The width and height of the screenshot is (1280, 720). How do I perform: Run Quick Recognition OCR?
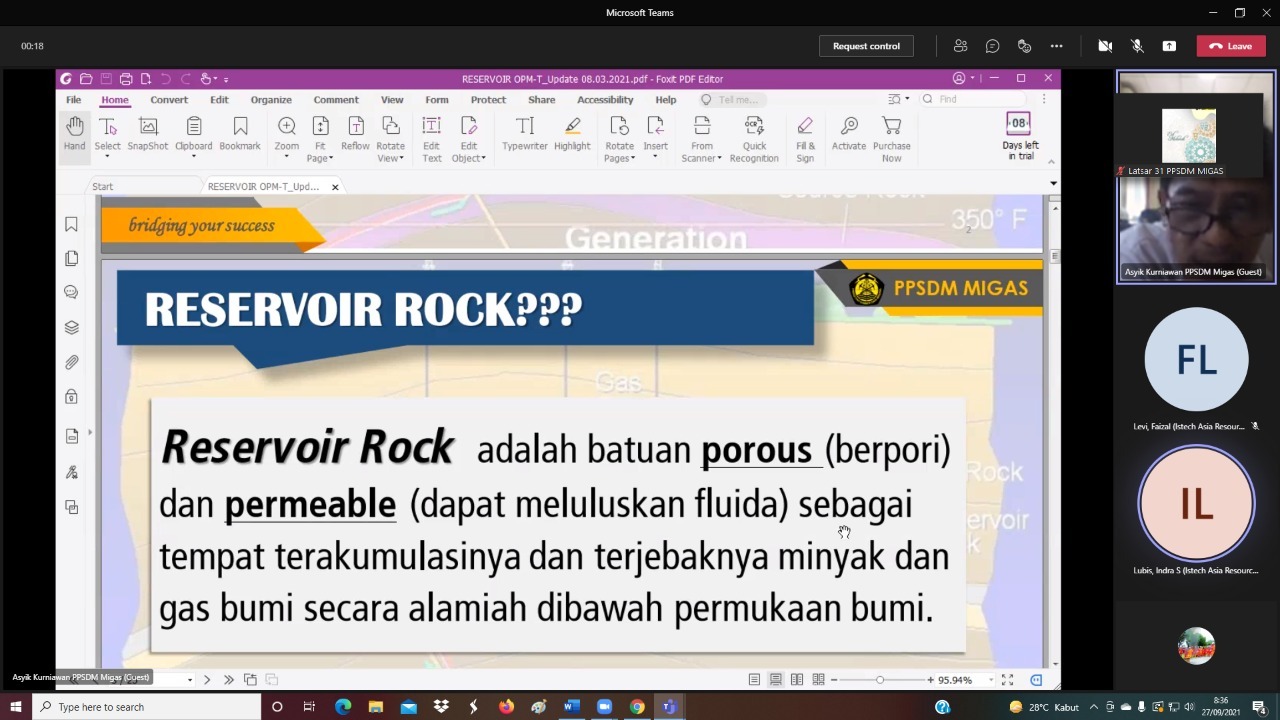click(754, 139)
